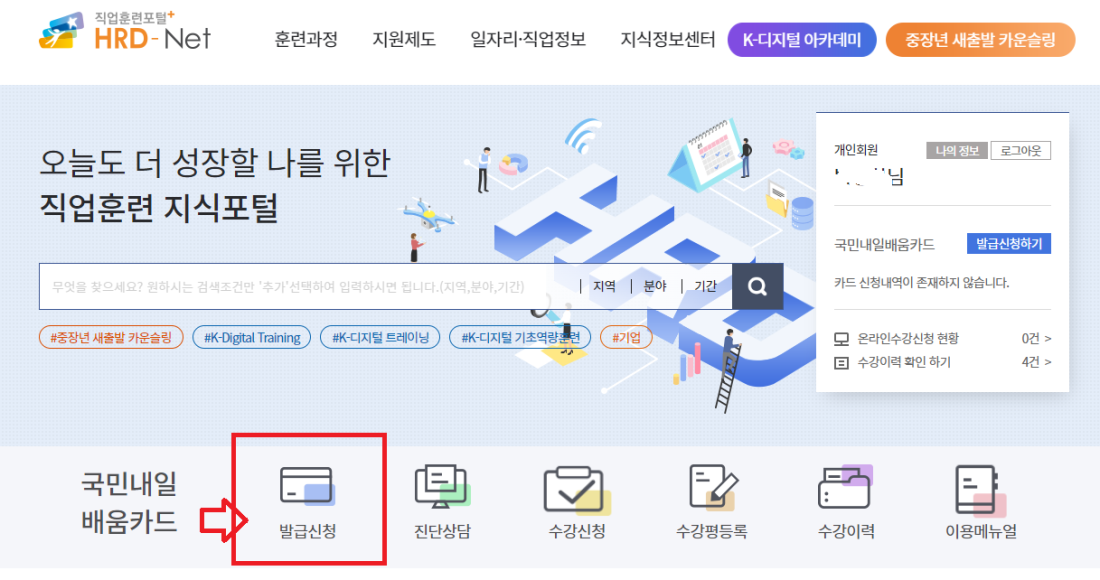Open the 이용메뉴얼 notebook icon
The image size is (1100, 580).
pyautogui.click(x=981, y=490)
